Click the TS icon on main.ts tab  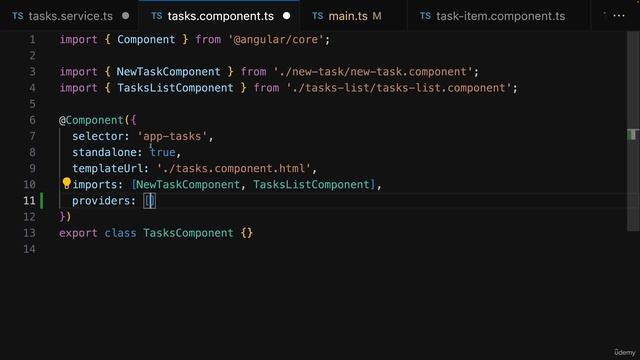[x=318, y=16]
